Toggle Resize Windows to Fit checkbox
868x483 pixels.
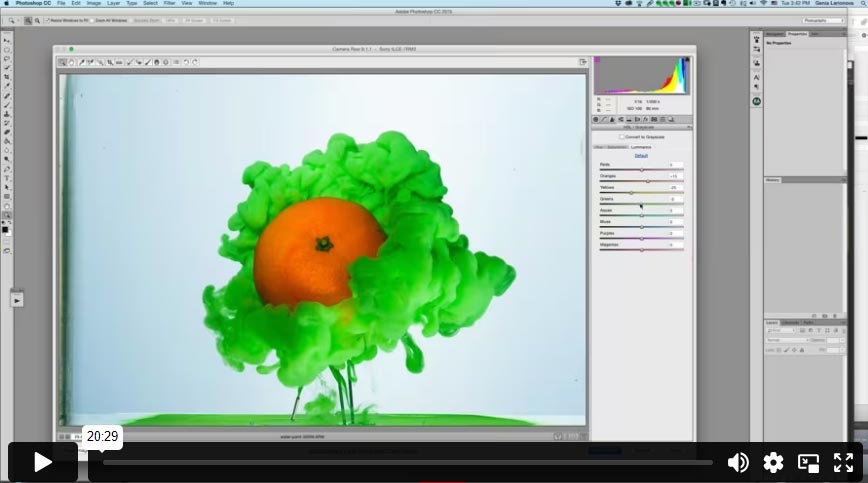pyautogui.click(x=47, y=20)
